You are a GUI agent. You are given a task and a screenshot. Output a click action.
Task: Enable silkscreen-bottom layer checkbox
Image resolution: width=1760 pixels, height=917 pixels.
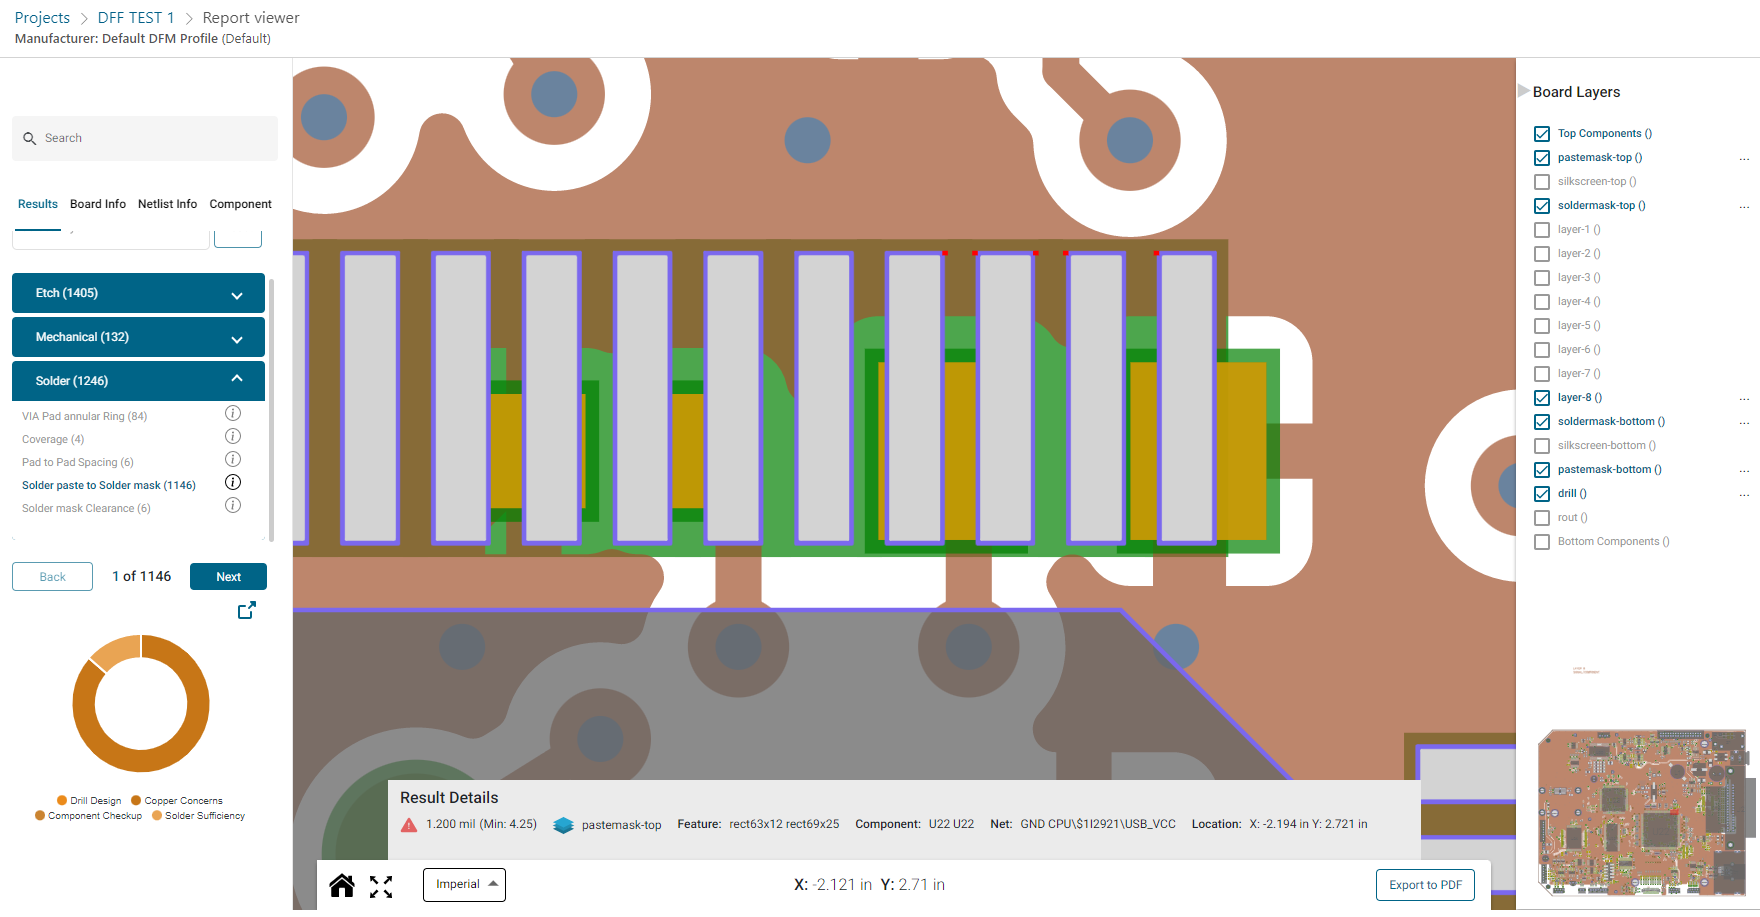pos(1542,446)
